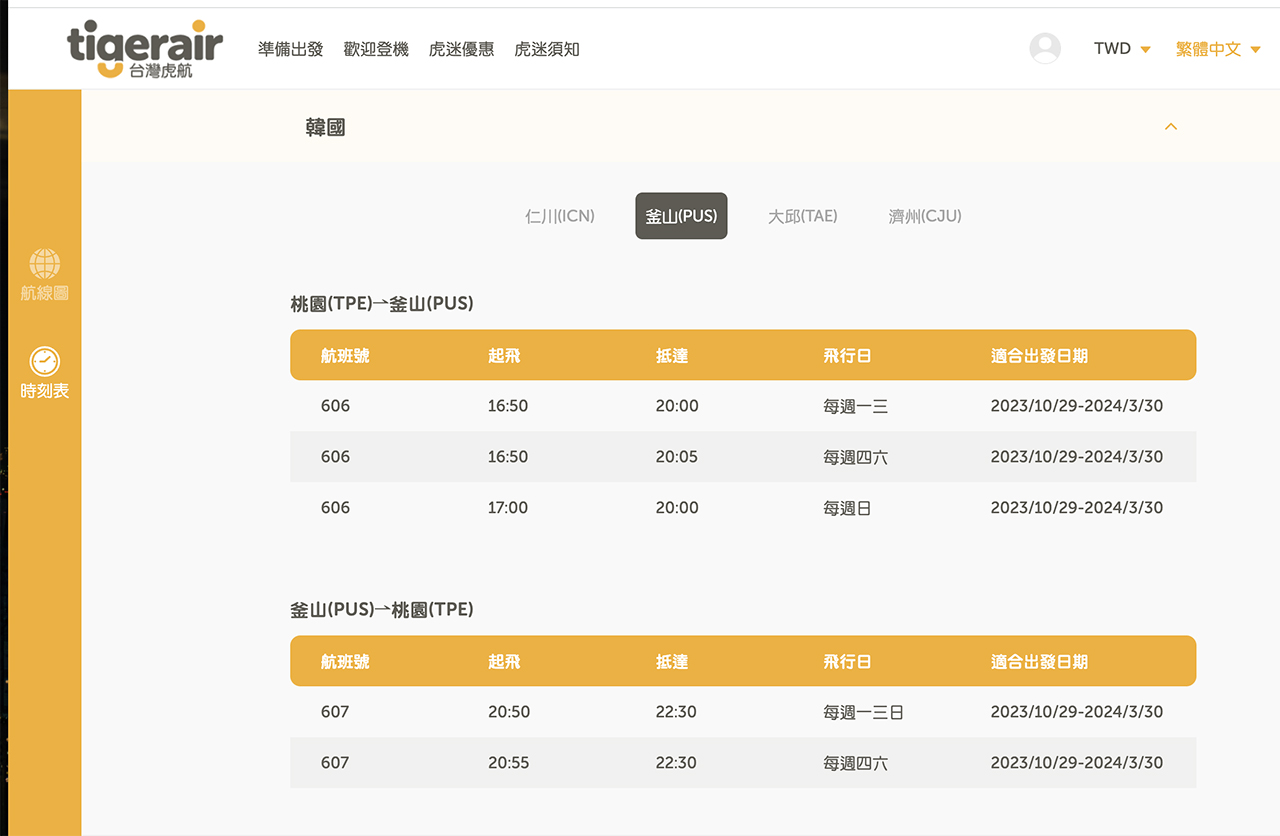The height and width of the screenshot is (836, 1280).
Task: Click flight 607 in the 每週一三日 row
Action: coord(335,712)
